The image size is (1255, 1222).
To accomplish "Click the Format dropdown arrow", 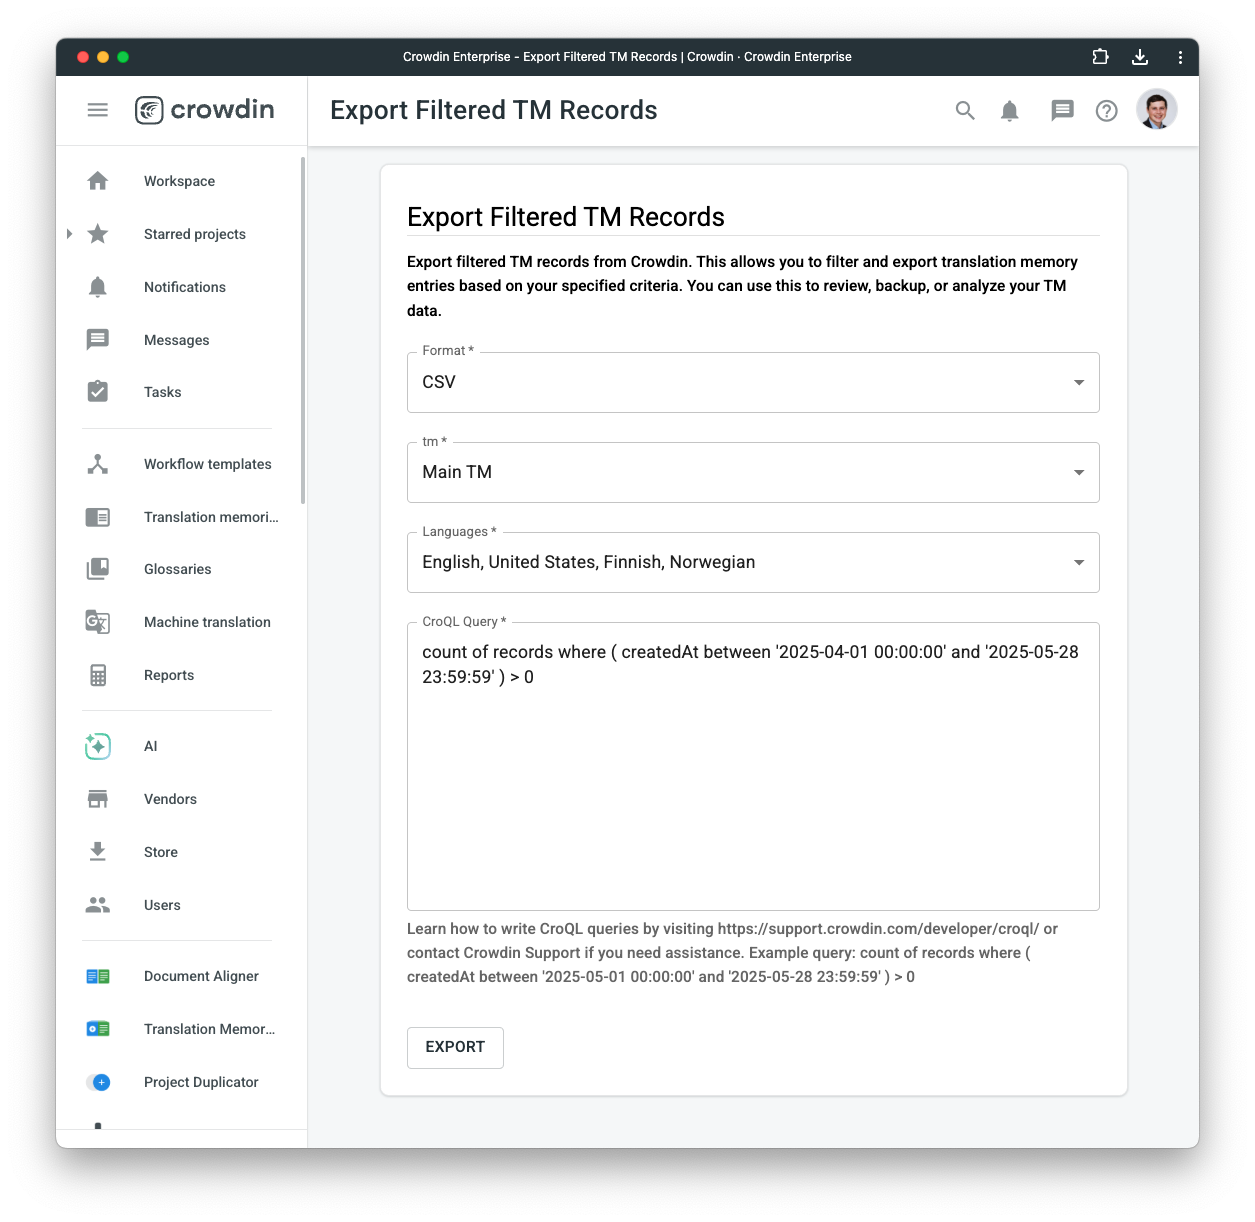I will [x=1079, y=382].
